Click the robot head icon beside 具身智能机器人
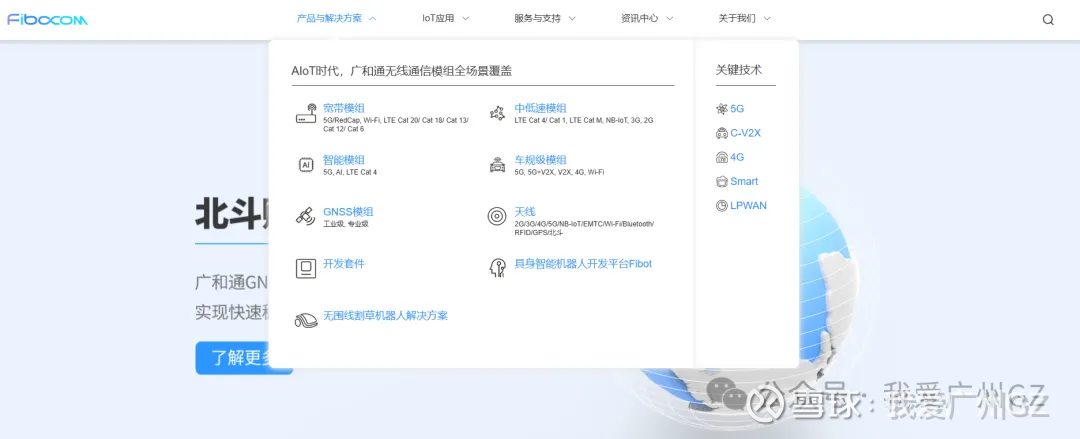1080x439 pixels. coord(497,269)
